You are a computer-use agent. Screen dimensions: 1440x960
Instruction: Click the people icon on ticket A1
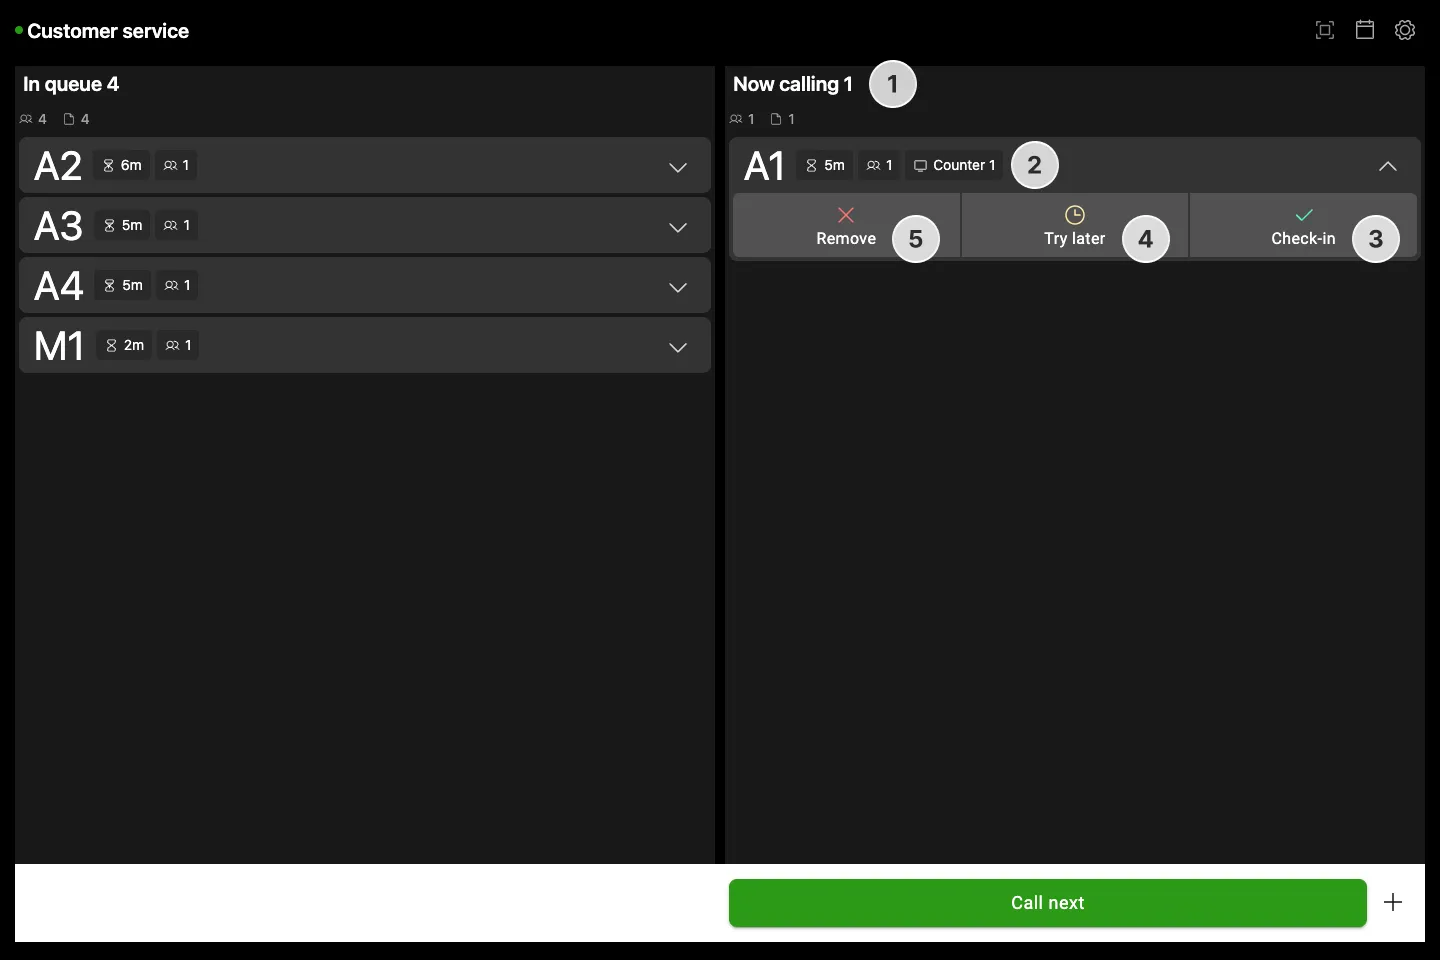(x=874, y=166)
